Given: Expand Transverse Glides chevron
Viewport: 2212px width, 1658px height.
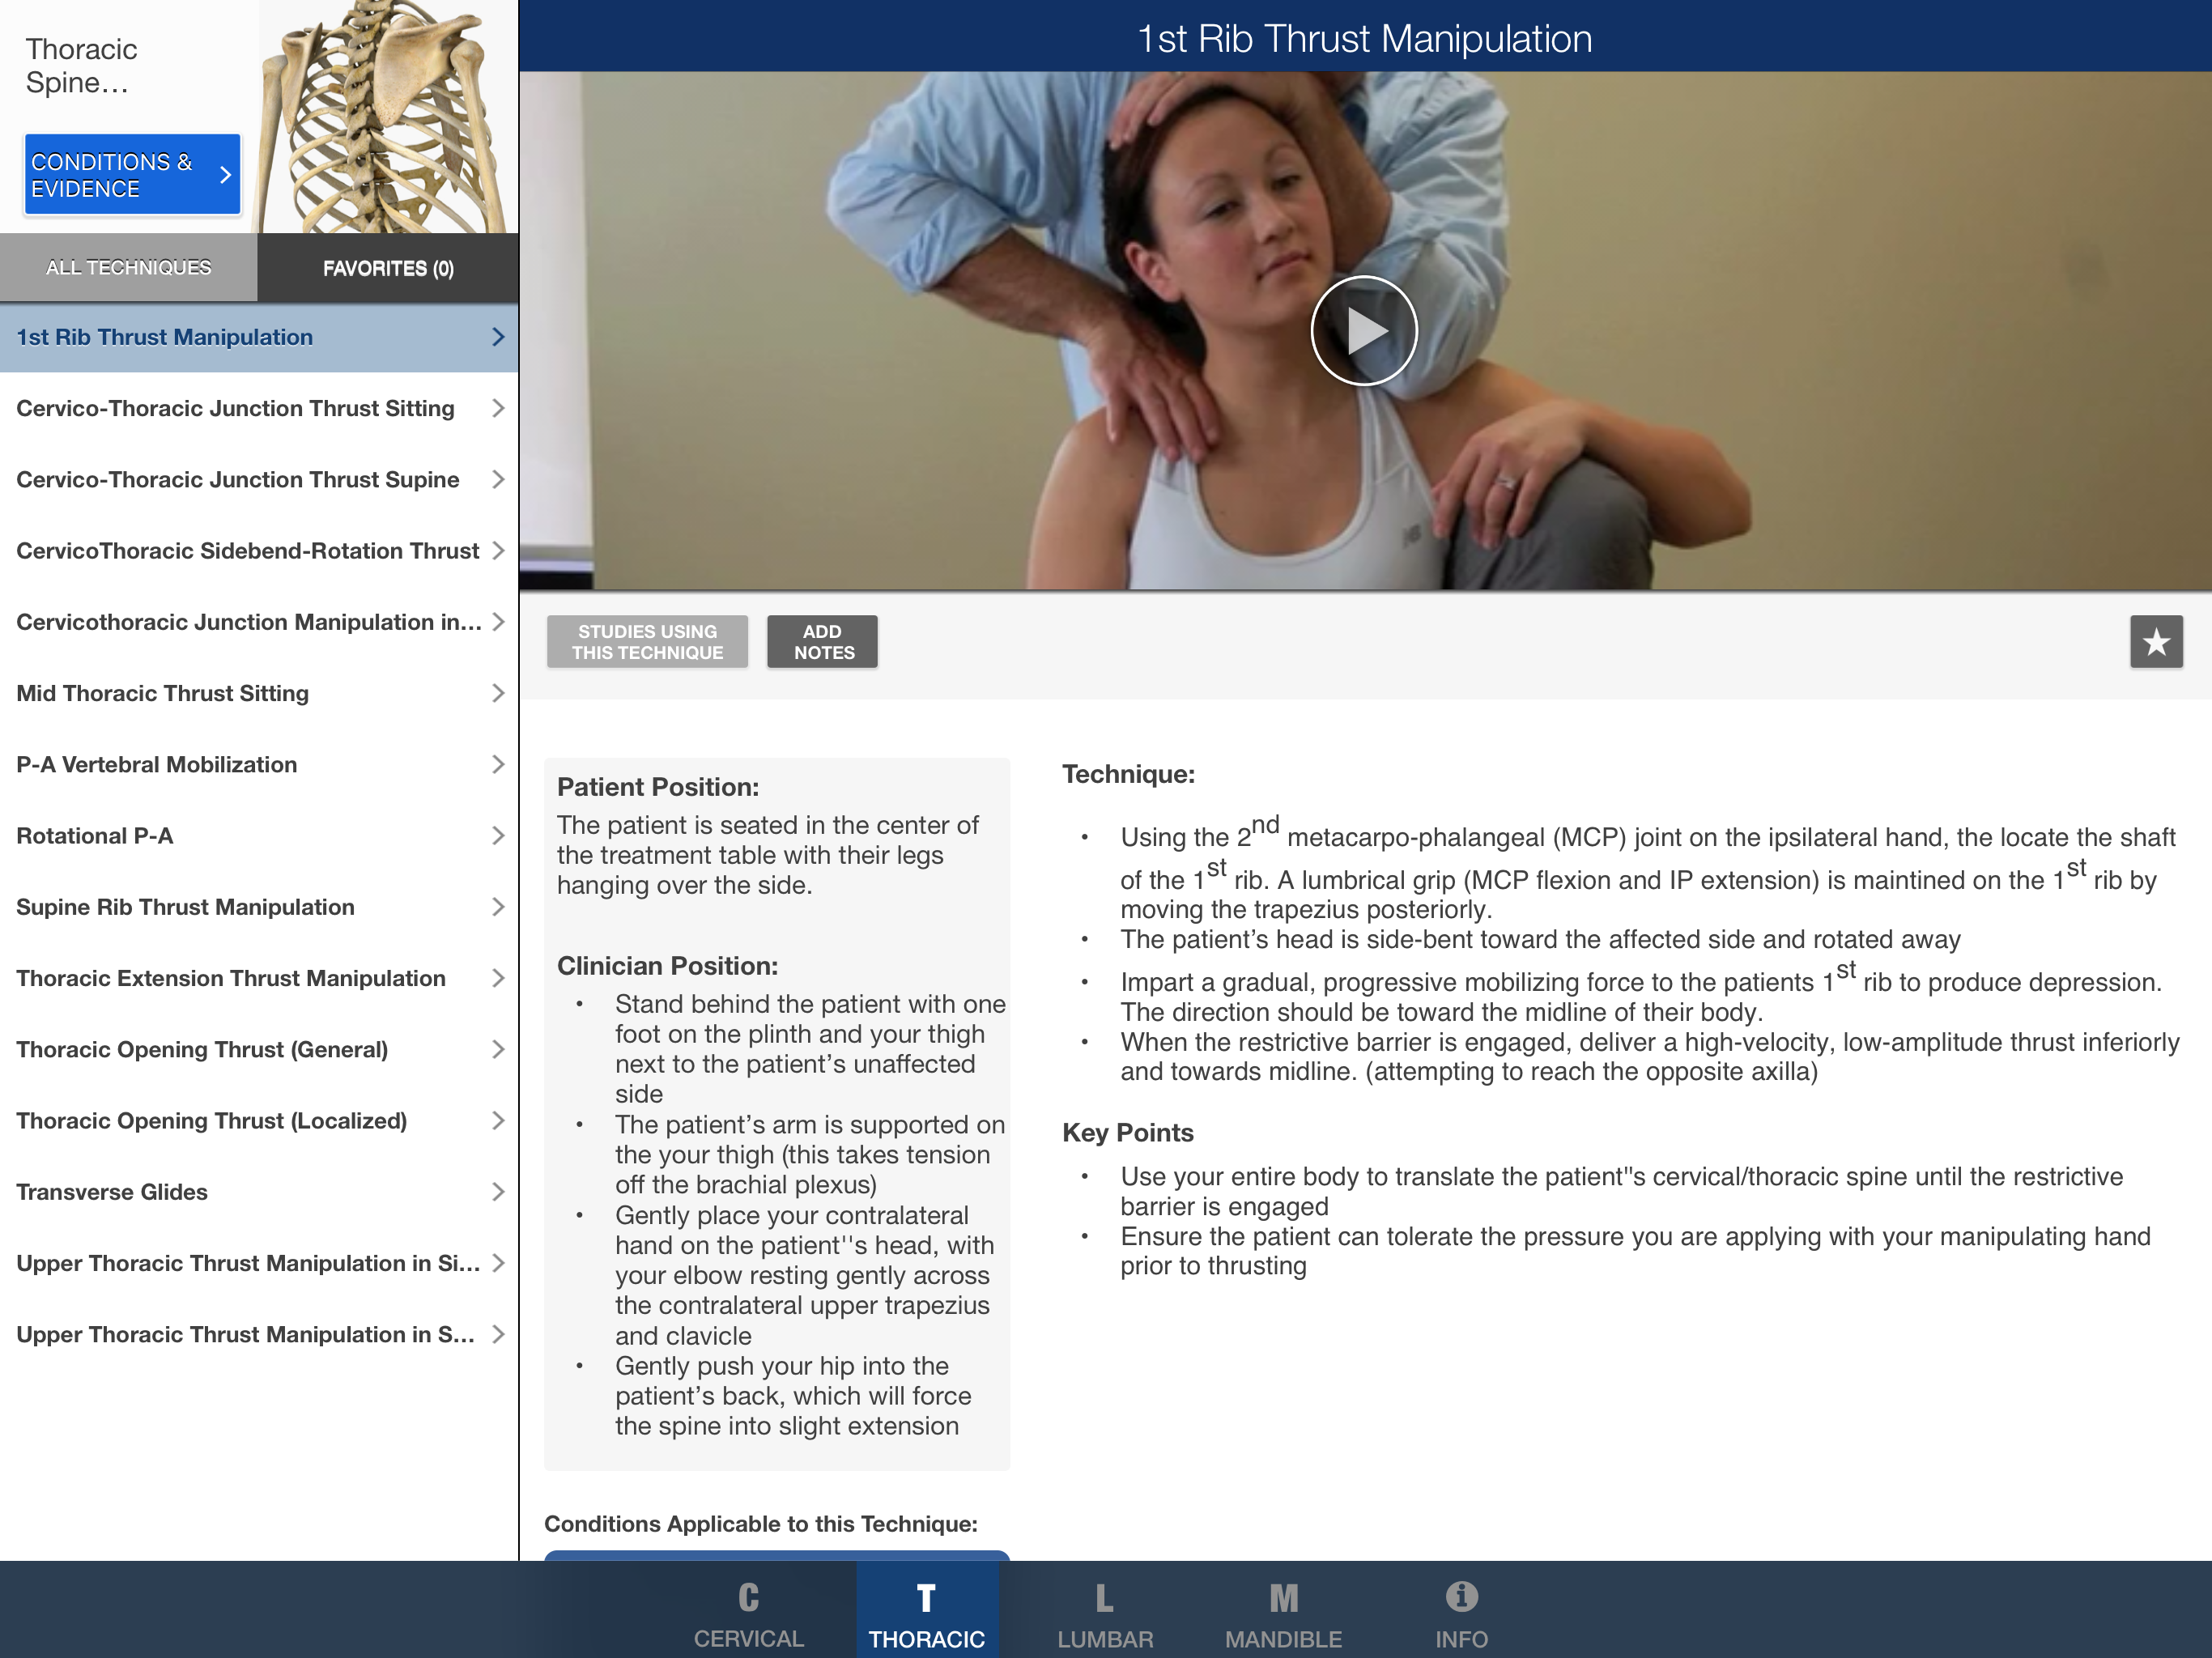Looking at the screenshot, I should click(x=498, y=1192).
